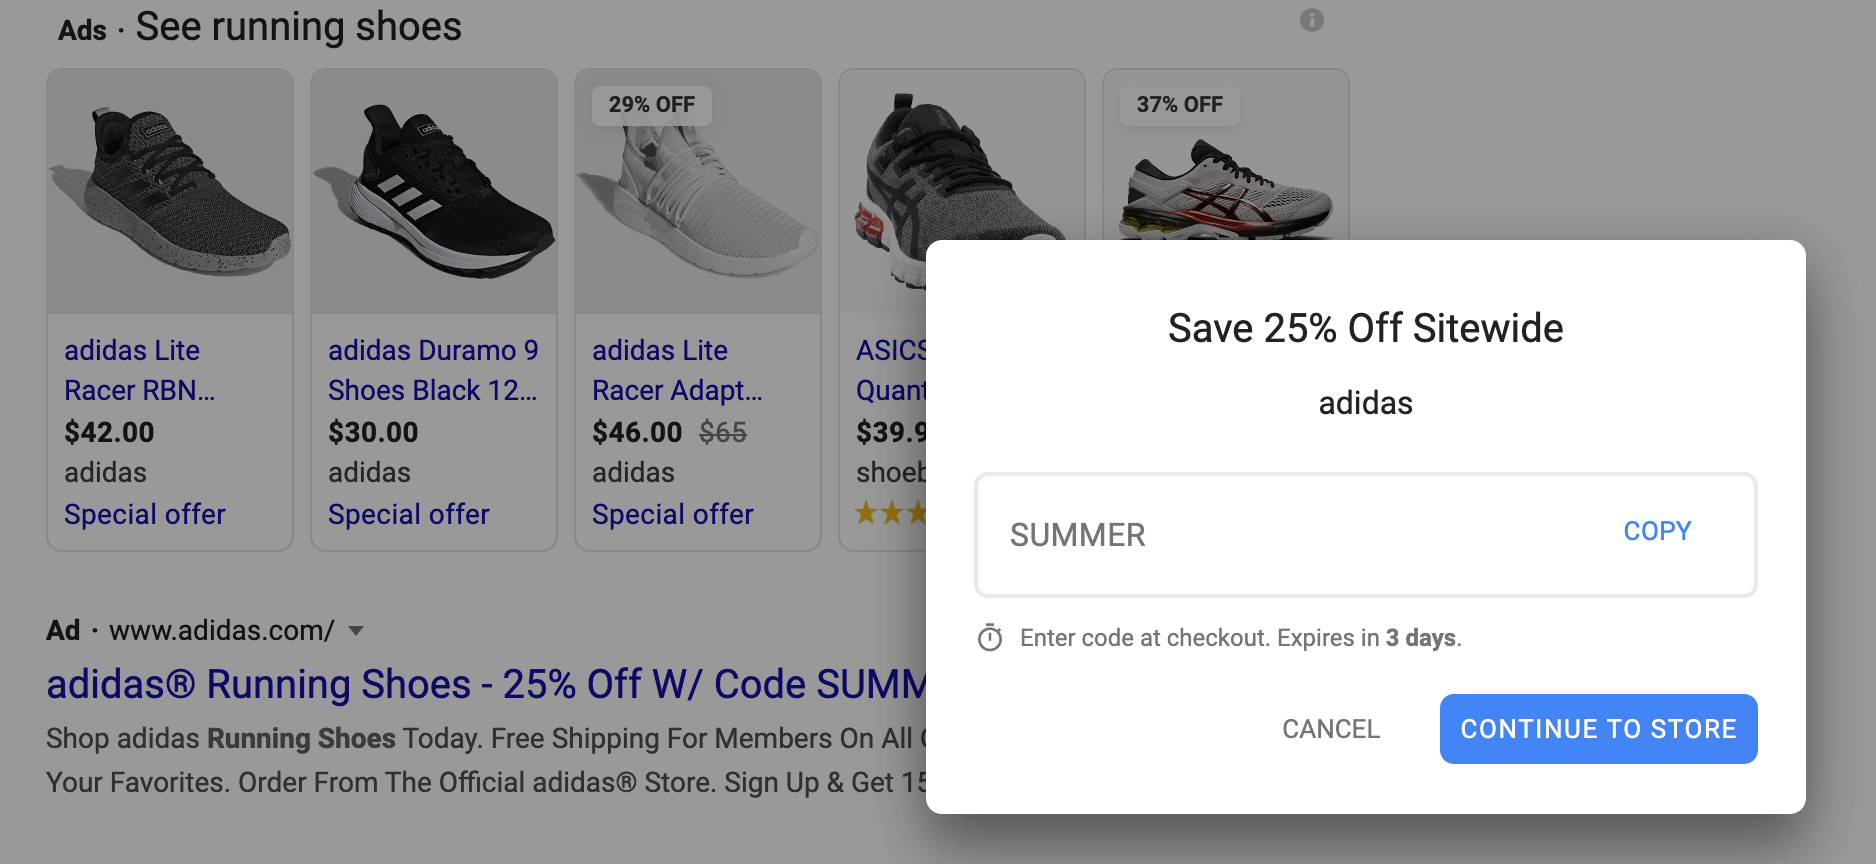Open Special offer under the $46.00 shoe
The image size is (1876, 864).
pos(673,514)
